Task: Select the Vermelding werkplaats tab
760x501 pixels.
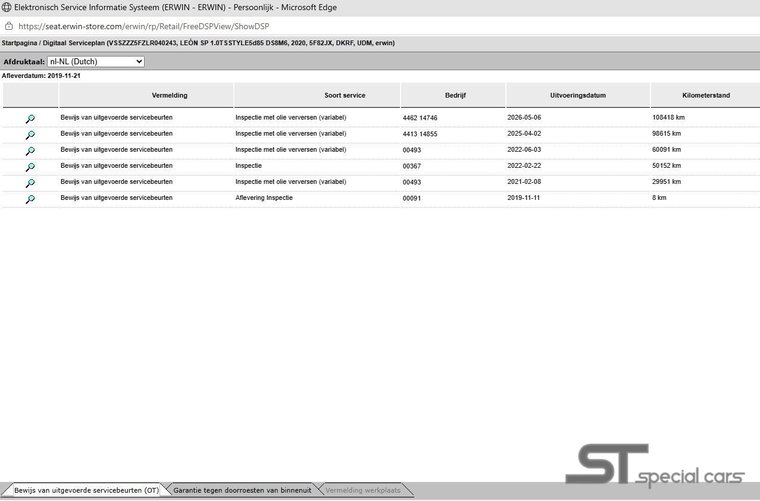Action: point(363,490)
